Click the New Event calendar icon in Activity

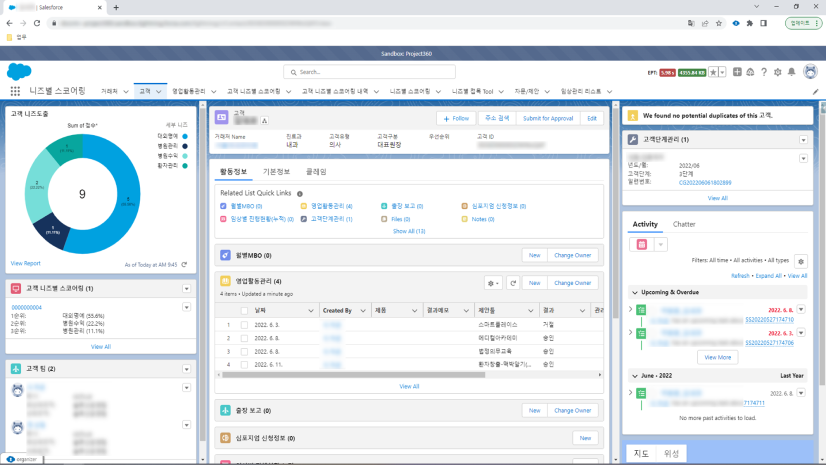(x=642, y=244)
